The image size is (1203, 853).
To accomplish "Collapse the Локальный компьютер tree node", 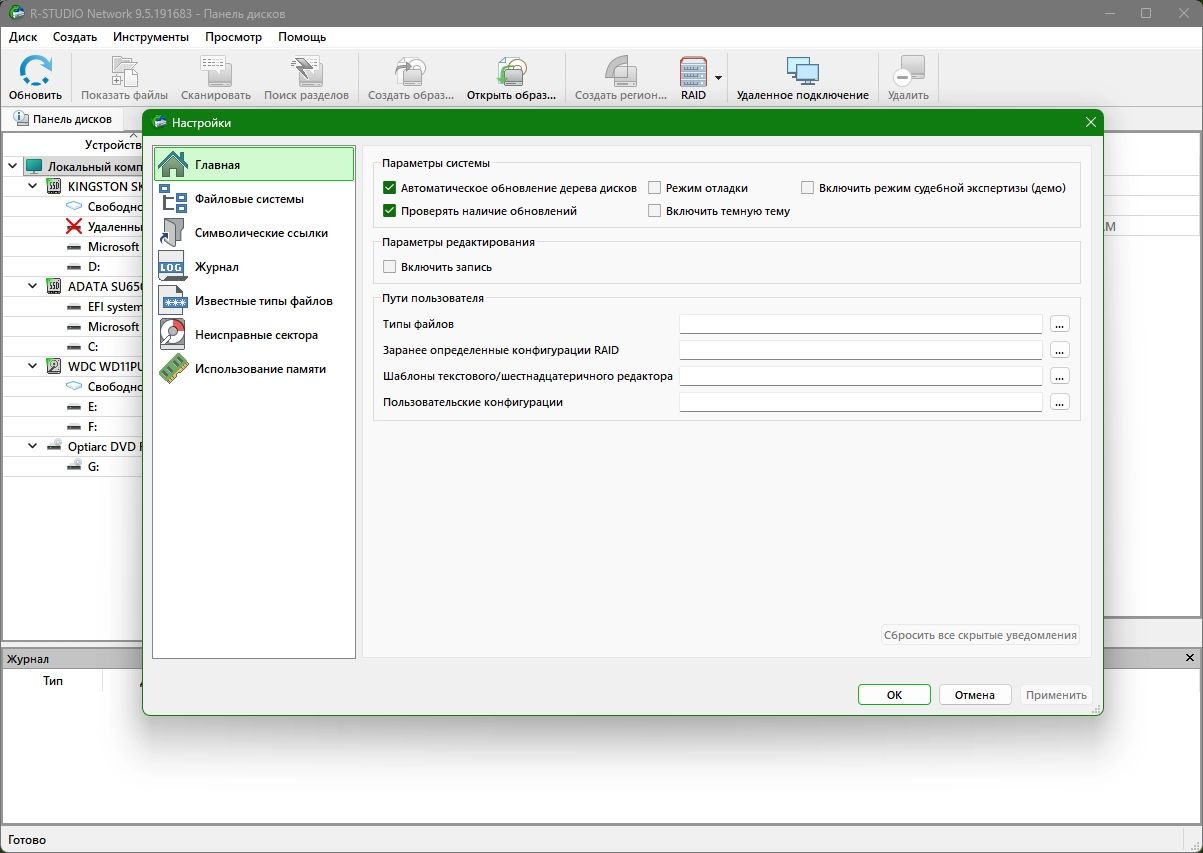I will pyautogui.click(x=13, y=166).
